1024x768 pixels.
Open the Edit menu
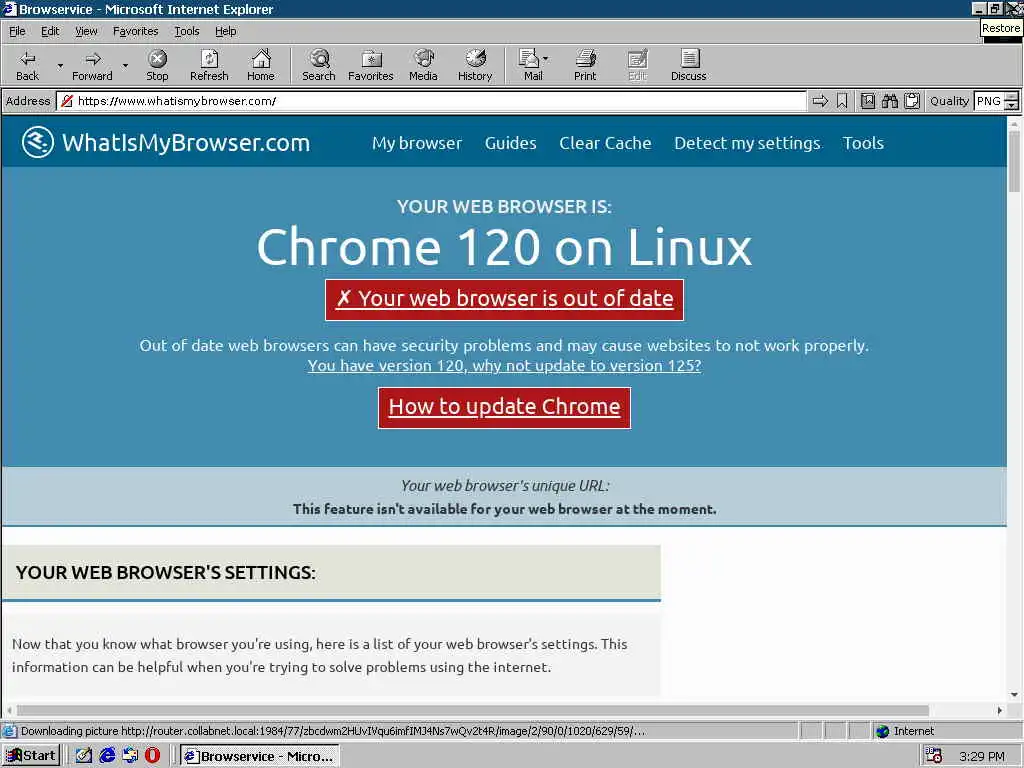(x=50, y=31)
